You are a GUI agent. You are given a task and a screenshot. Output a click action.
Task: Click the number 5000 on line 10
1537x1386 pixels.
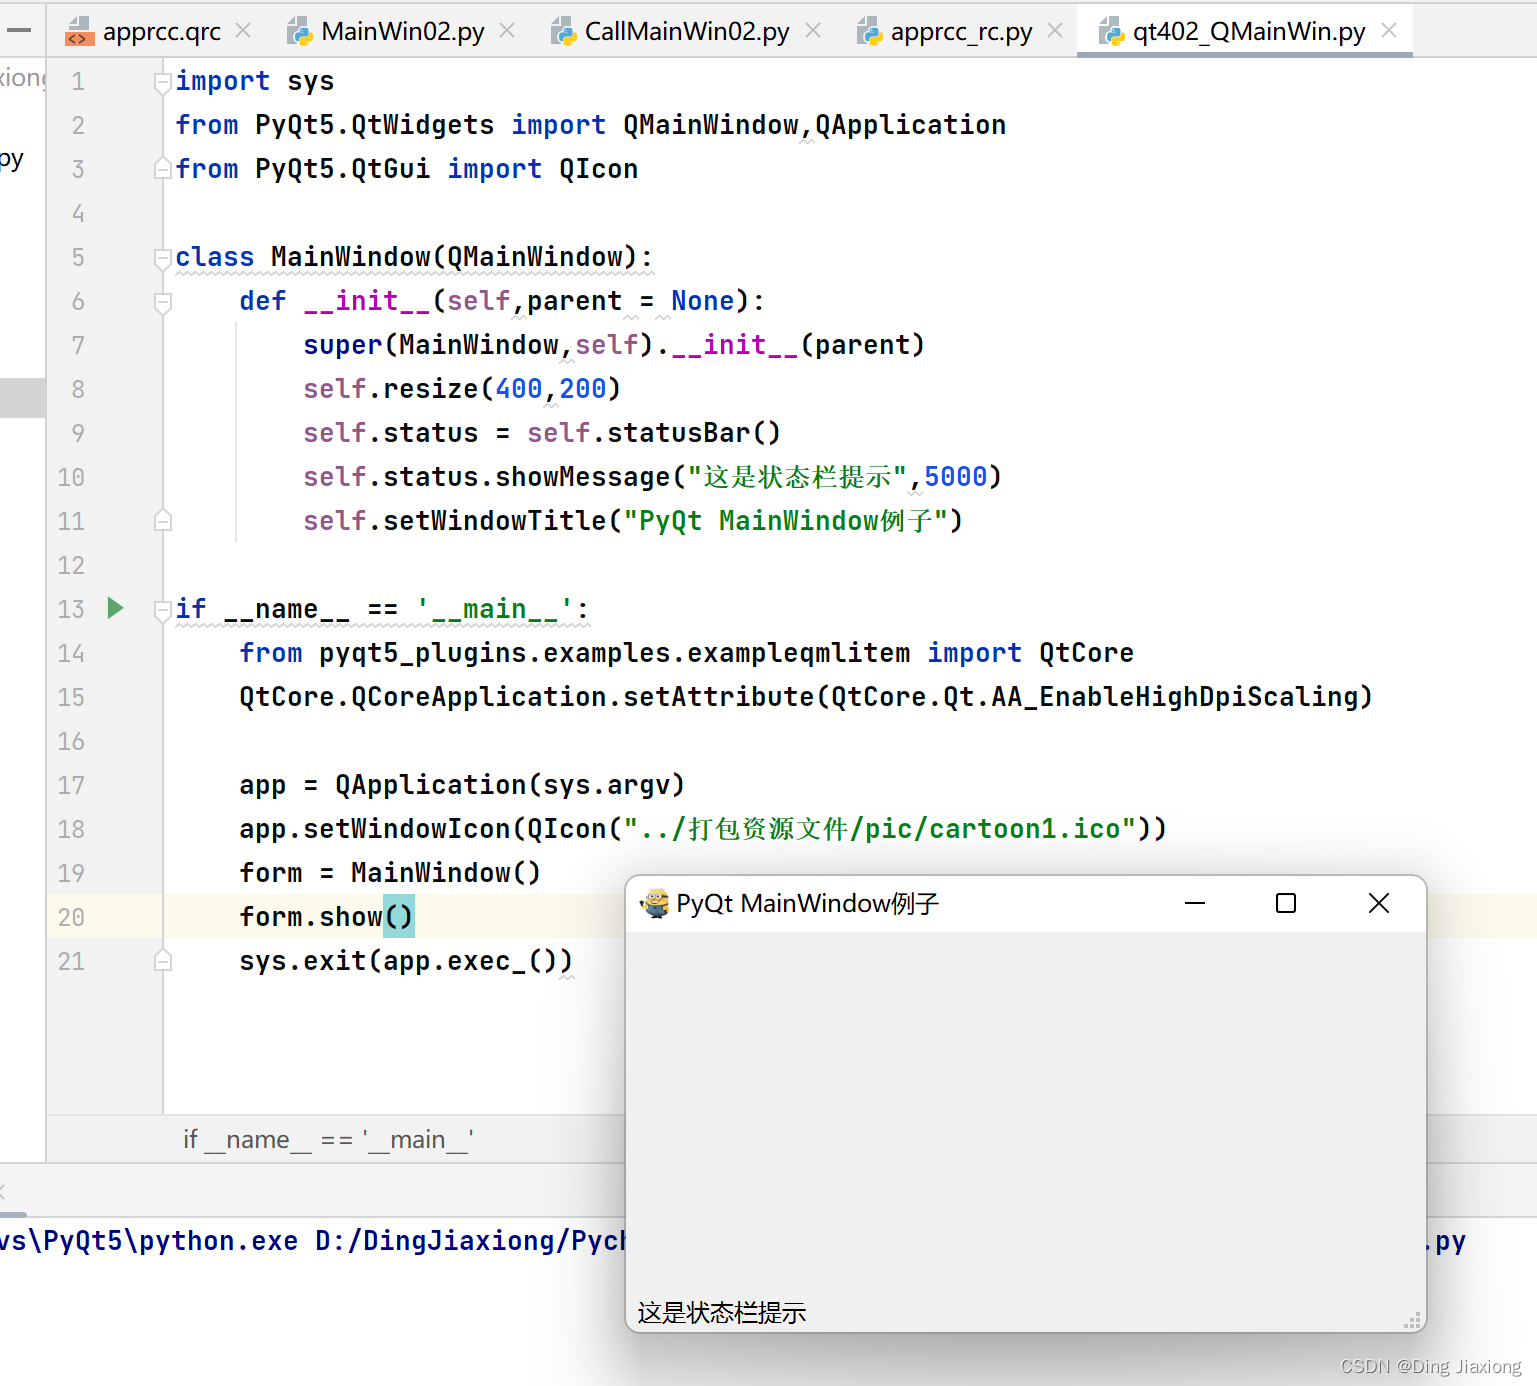[x=956, y=477]
